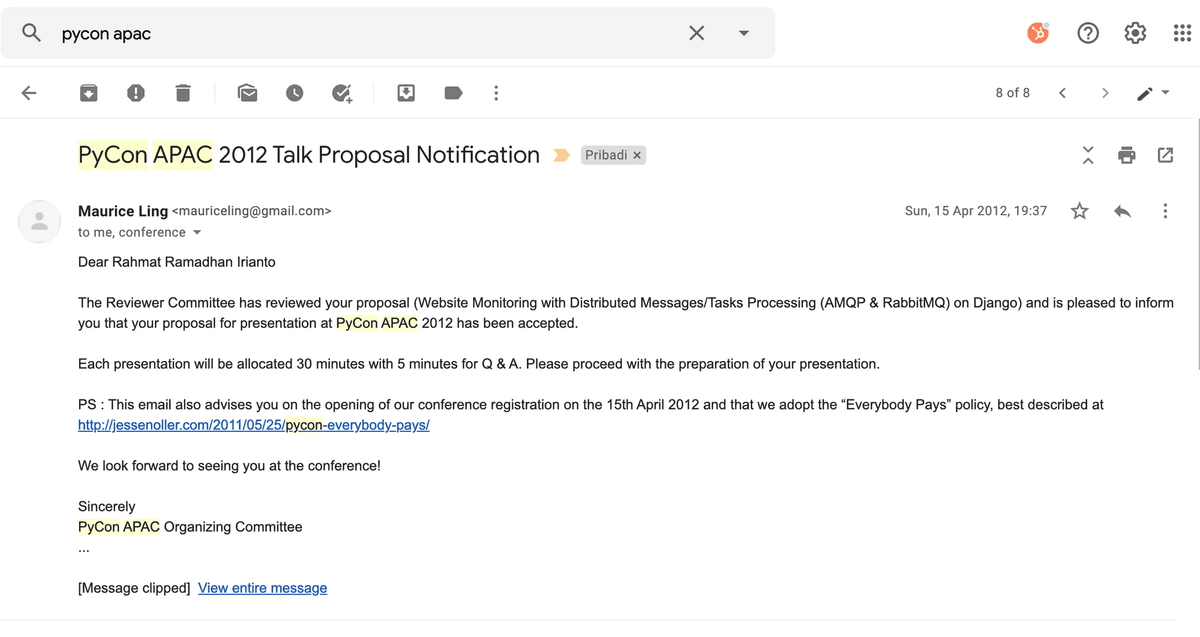Viewport: 1200px width, 637px height.
Task: Open the Labels icon
Action: coord(453,93)
